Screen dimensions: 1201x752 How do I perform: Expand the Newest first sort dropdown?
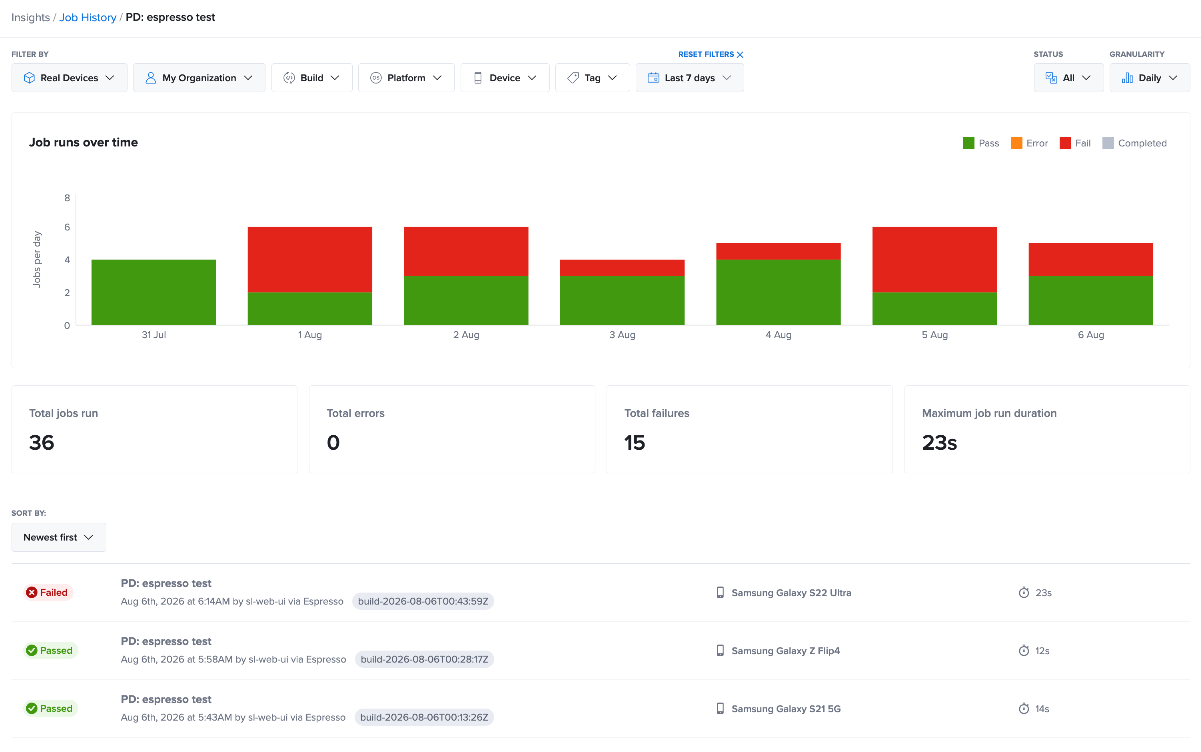coord(58,538)
